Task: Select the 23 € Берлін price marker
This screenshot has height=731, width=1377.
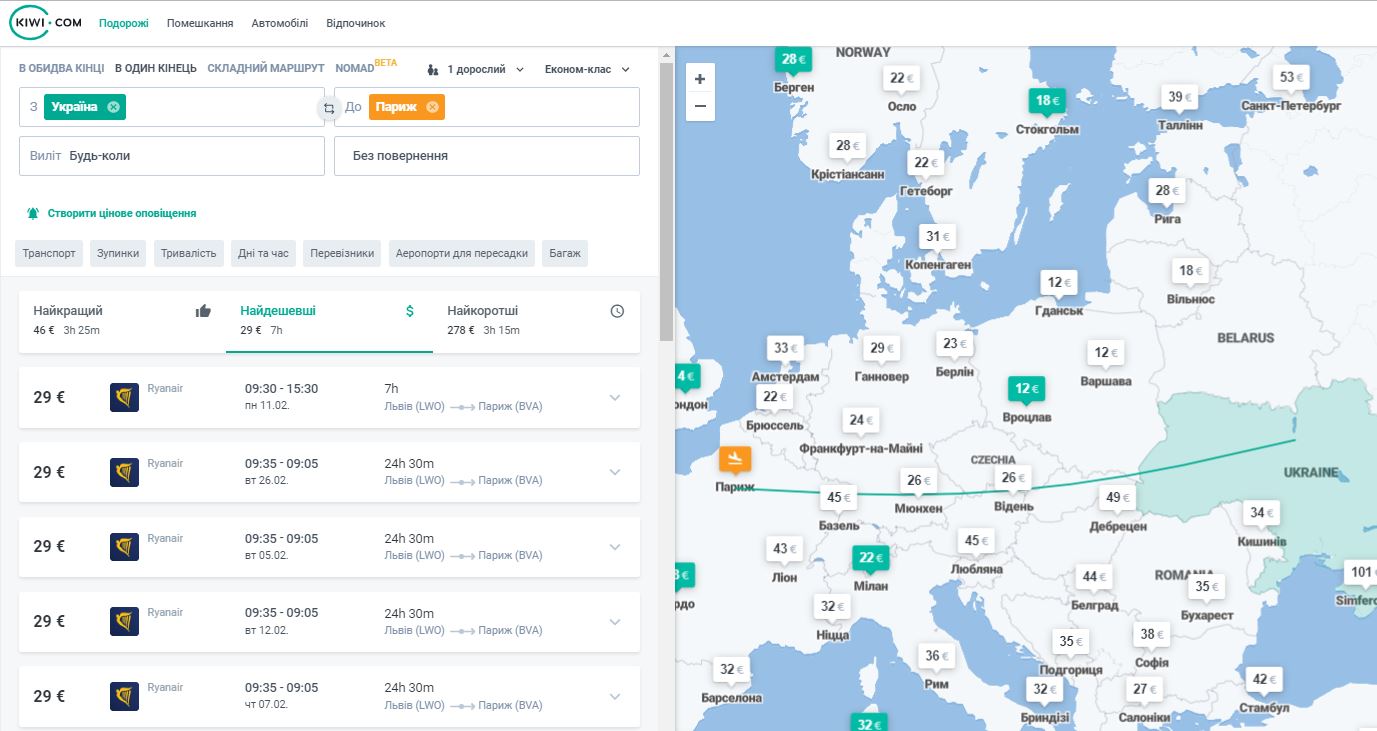Action: [x=954, y=344]
